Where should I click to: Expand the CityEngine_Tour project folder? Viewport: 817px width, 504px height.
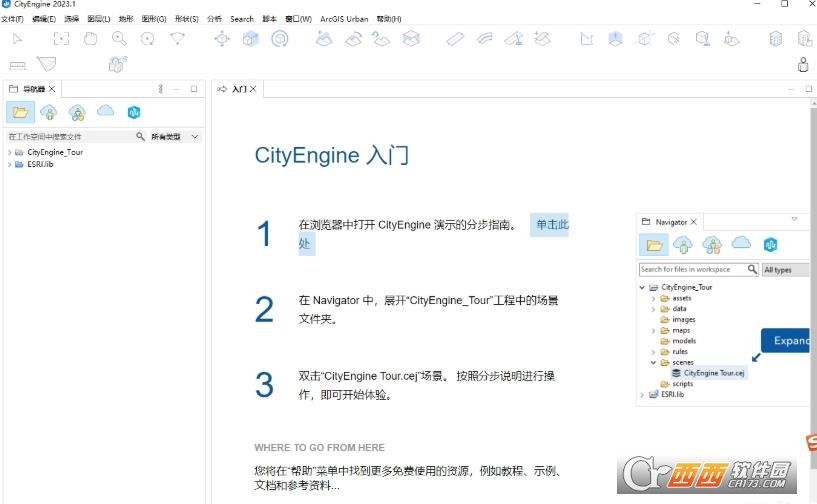tap(9, 152)
